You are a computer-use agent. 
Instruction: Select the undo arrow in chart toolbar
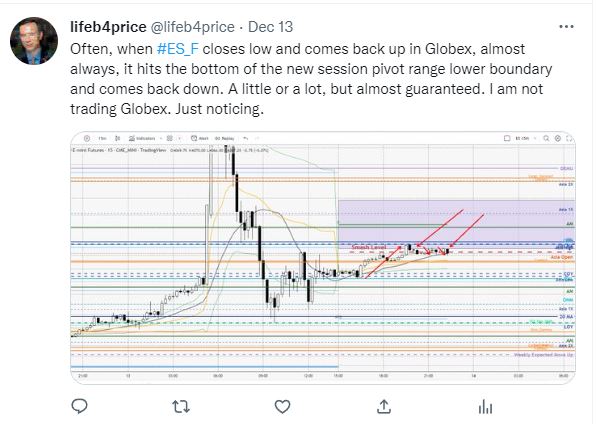coord(246,138)
